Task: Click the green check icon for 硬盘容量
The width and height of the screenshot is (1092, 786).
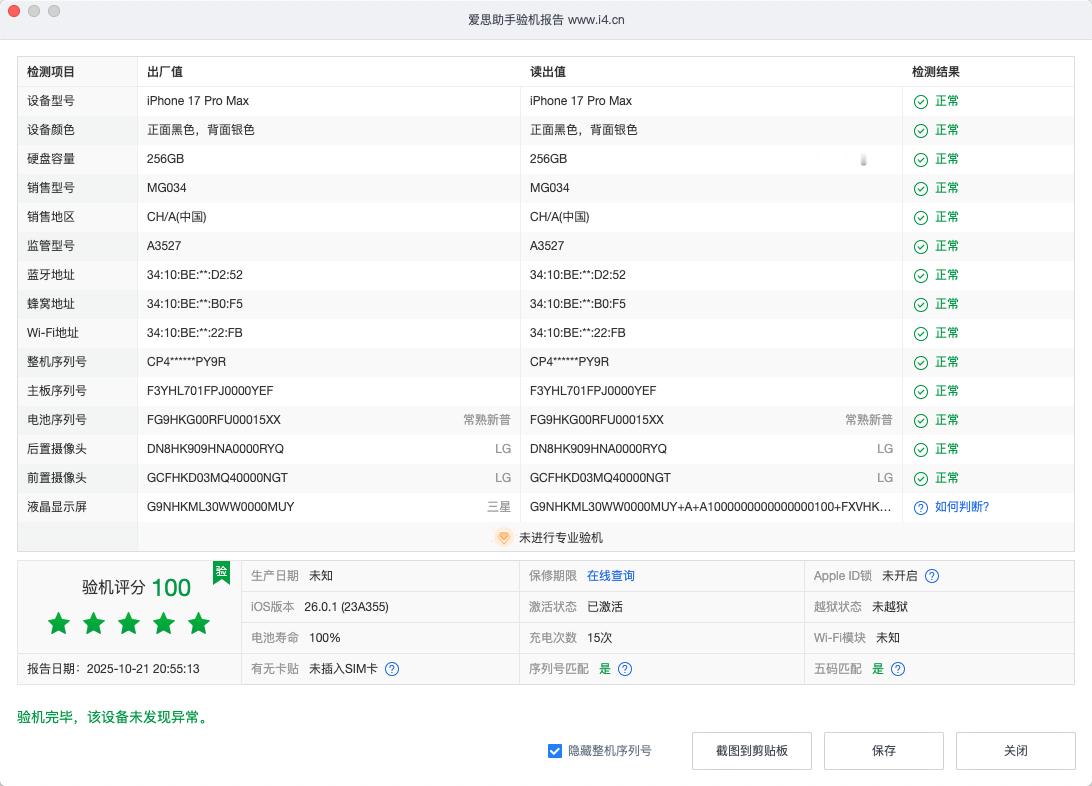Action: [x=921, y=159]
